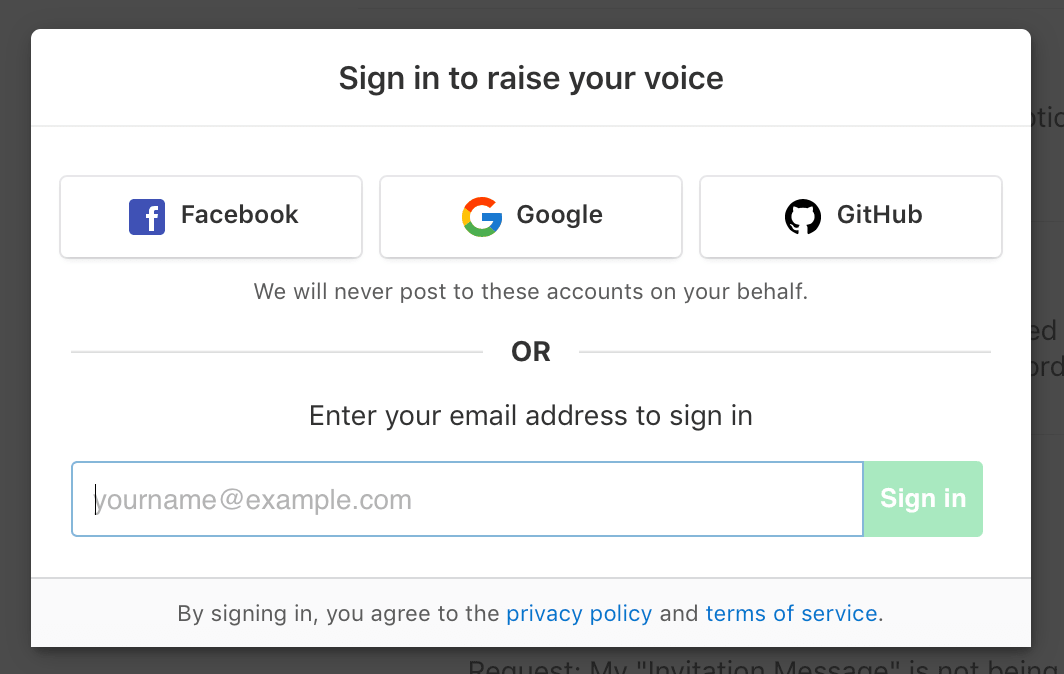Sign in using the Facebook button label

click(239, 215)
